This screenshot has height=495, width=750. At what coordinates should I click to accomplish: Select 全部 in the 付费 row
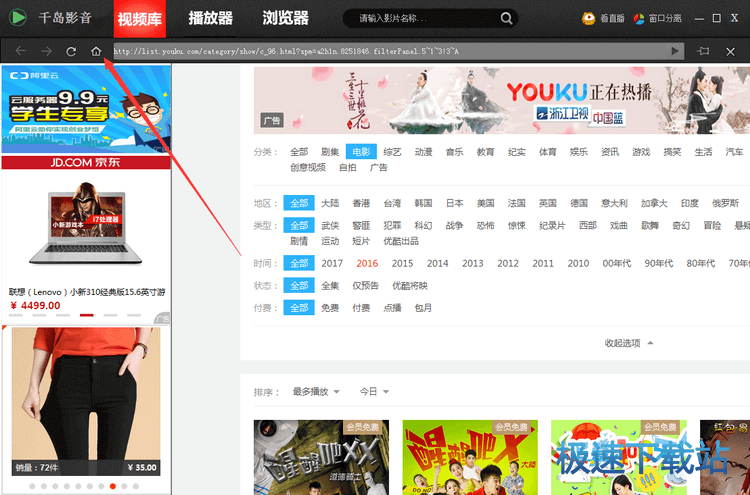[x=299, y=308]
